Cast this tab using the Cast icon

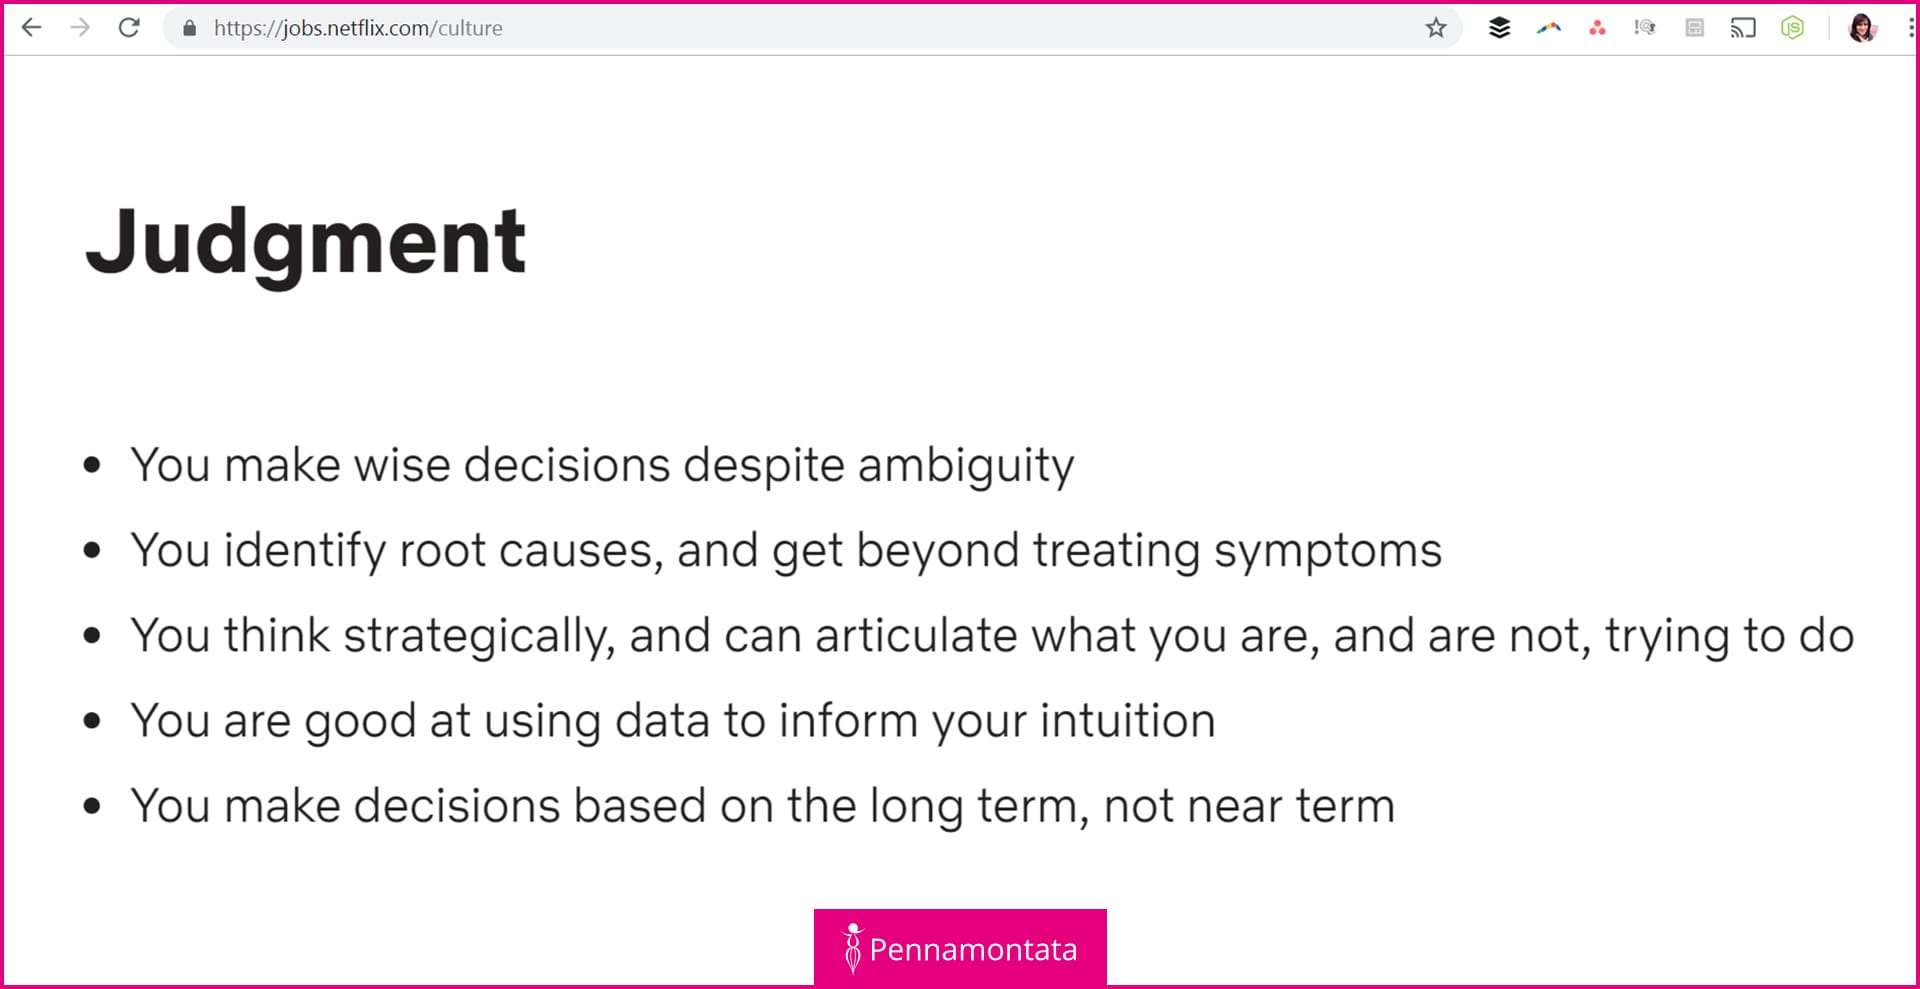click(1743, 28)
